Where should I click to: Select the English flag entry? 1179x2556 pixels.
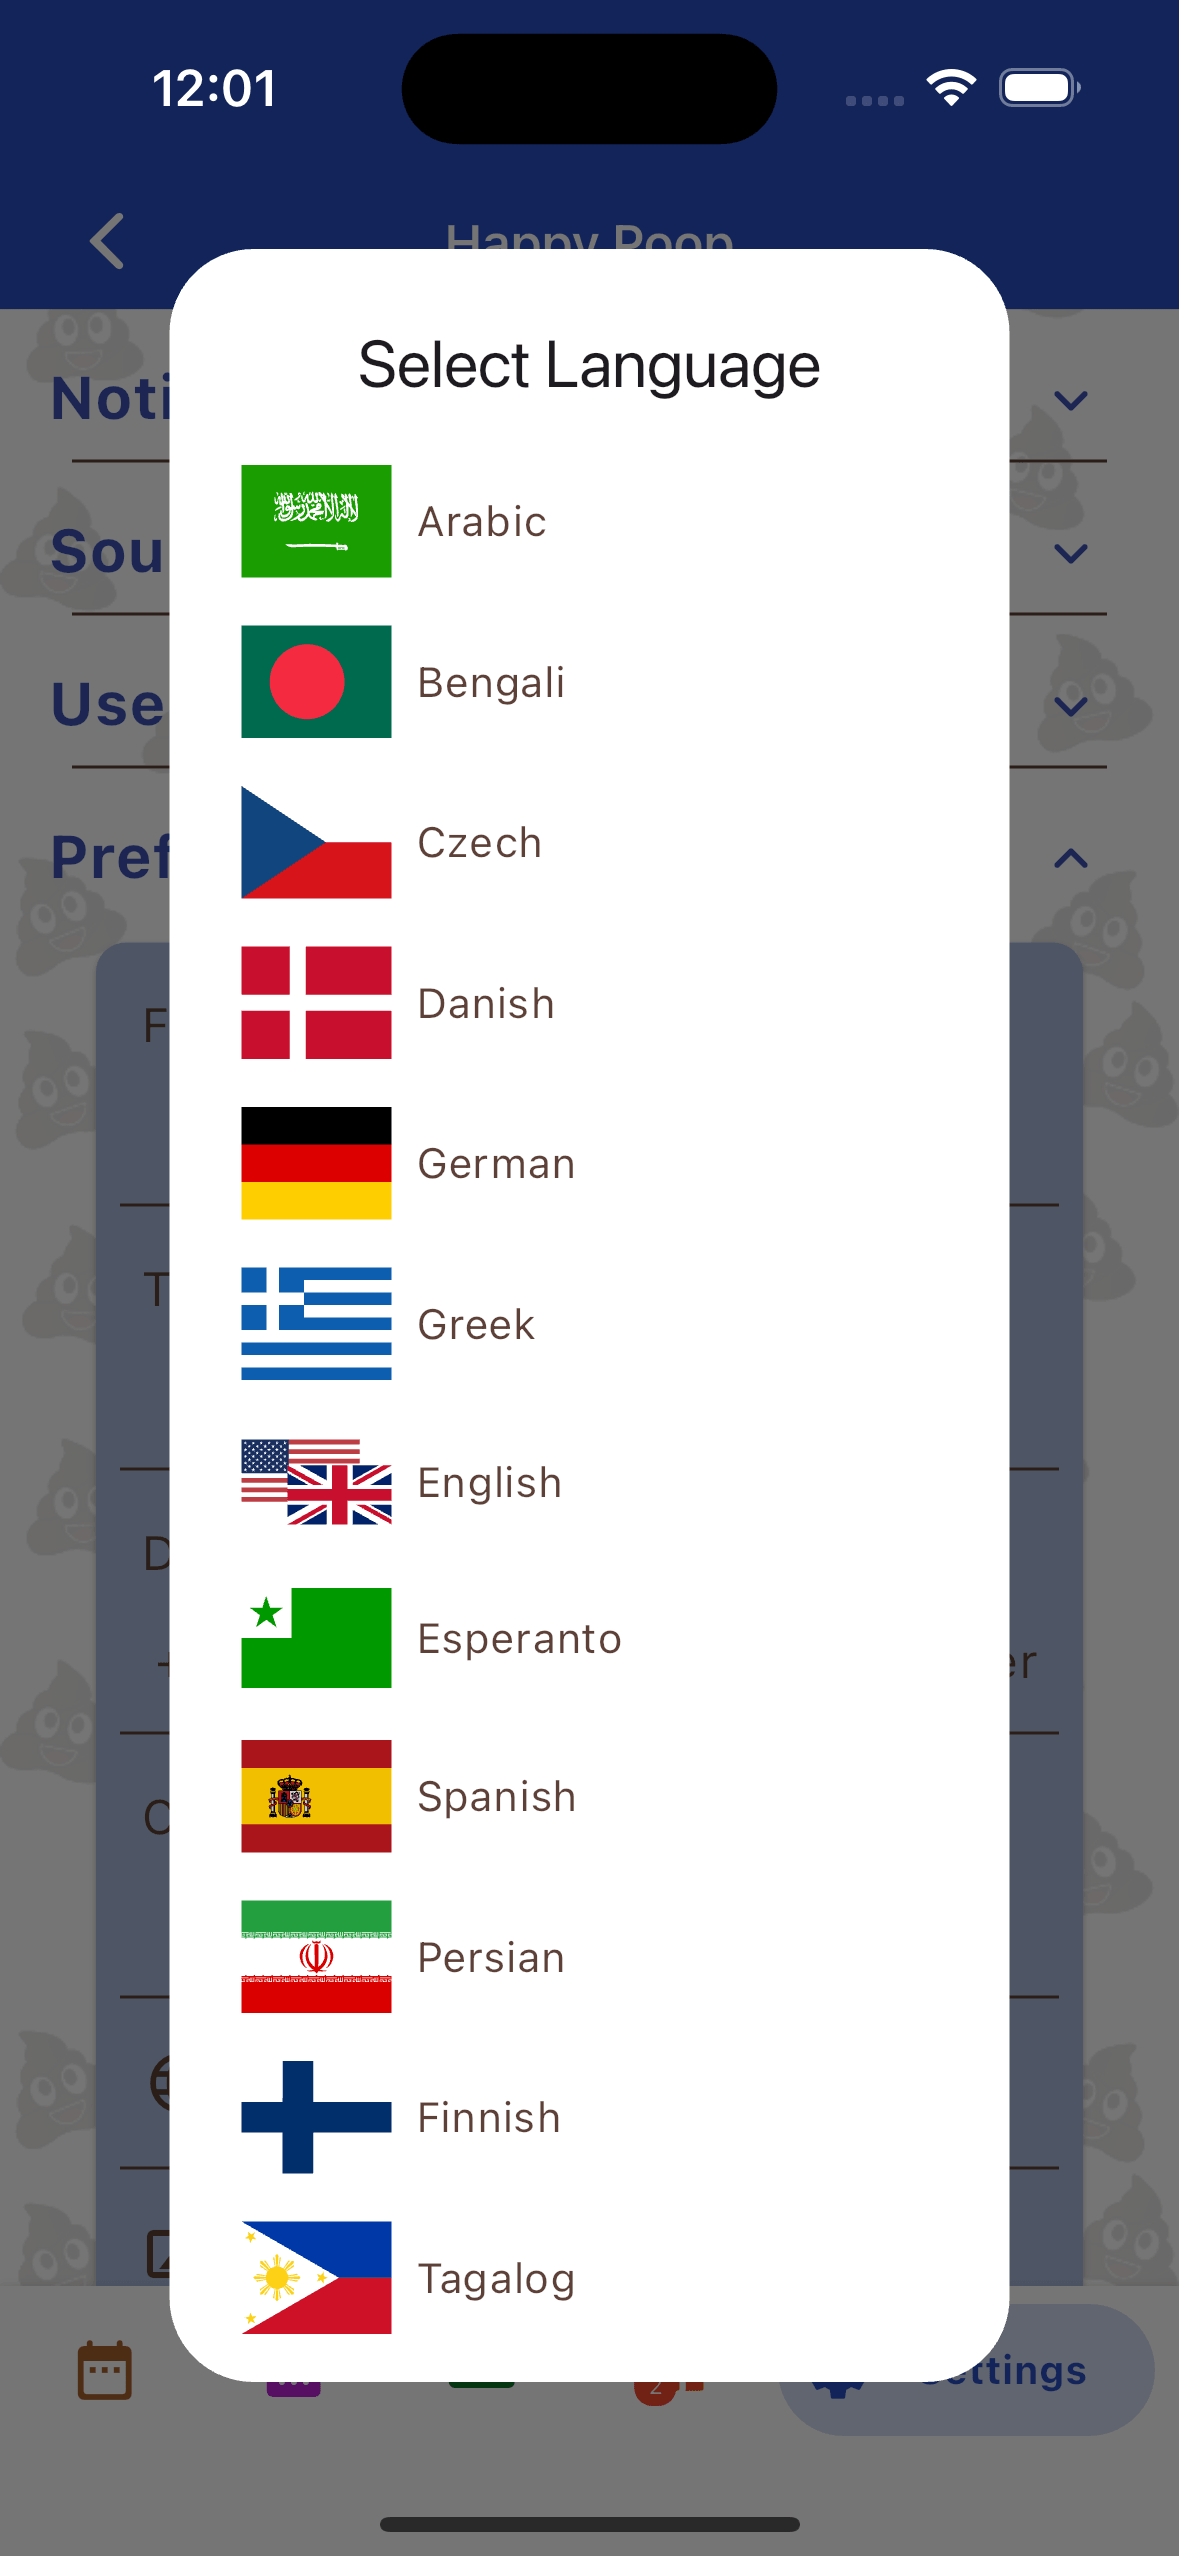[489, 1481]
